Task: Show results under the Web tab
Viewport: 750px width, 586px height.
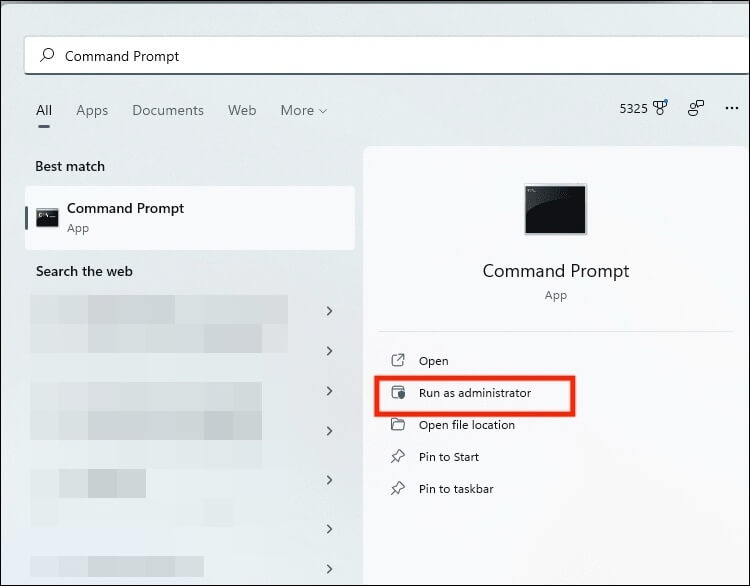Action: pyautogui.click(x=242, y=110)
